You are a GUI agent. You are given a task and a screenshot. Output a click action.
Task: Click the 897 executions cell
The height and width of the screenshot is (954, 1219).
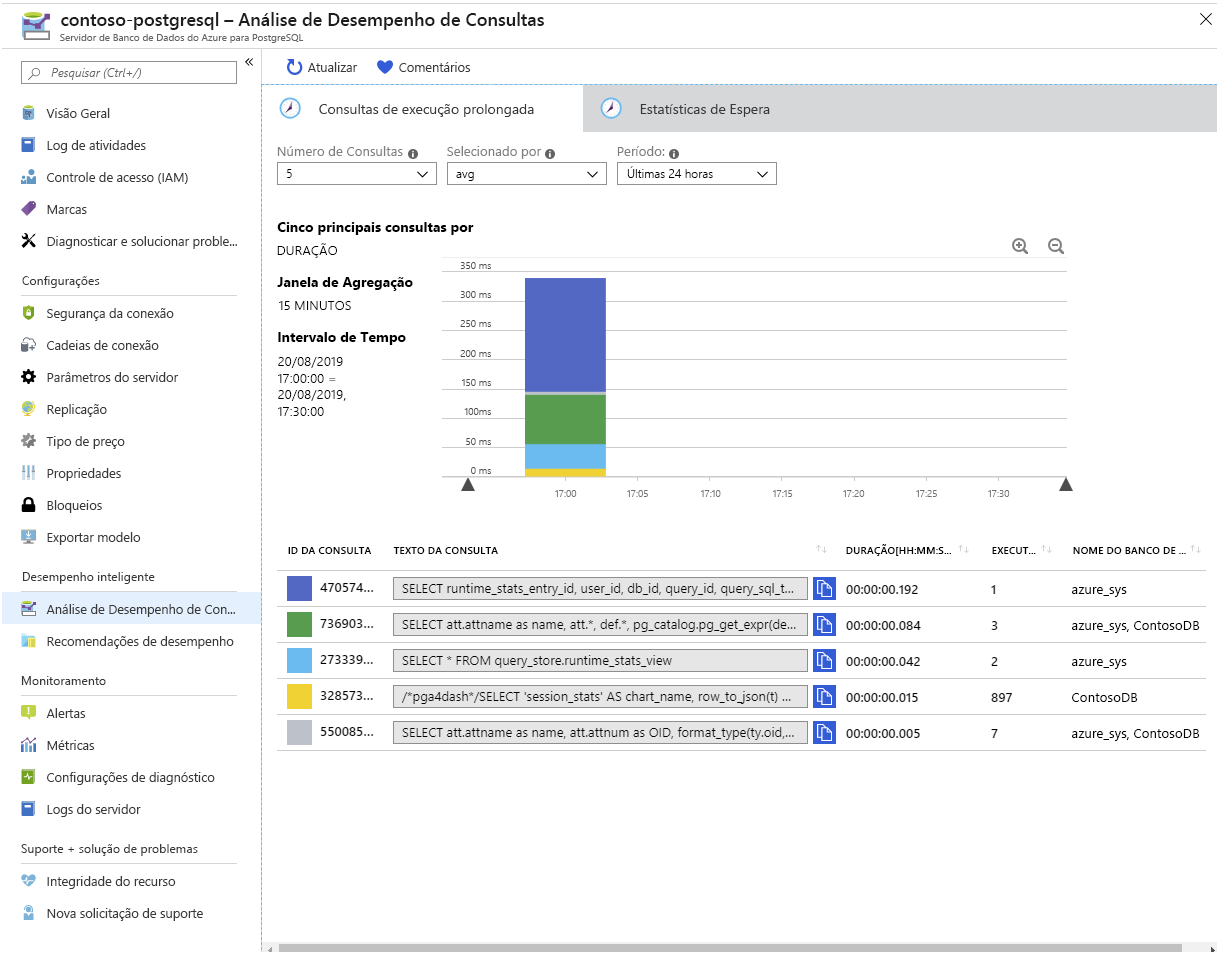point(1001,697)
